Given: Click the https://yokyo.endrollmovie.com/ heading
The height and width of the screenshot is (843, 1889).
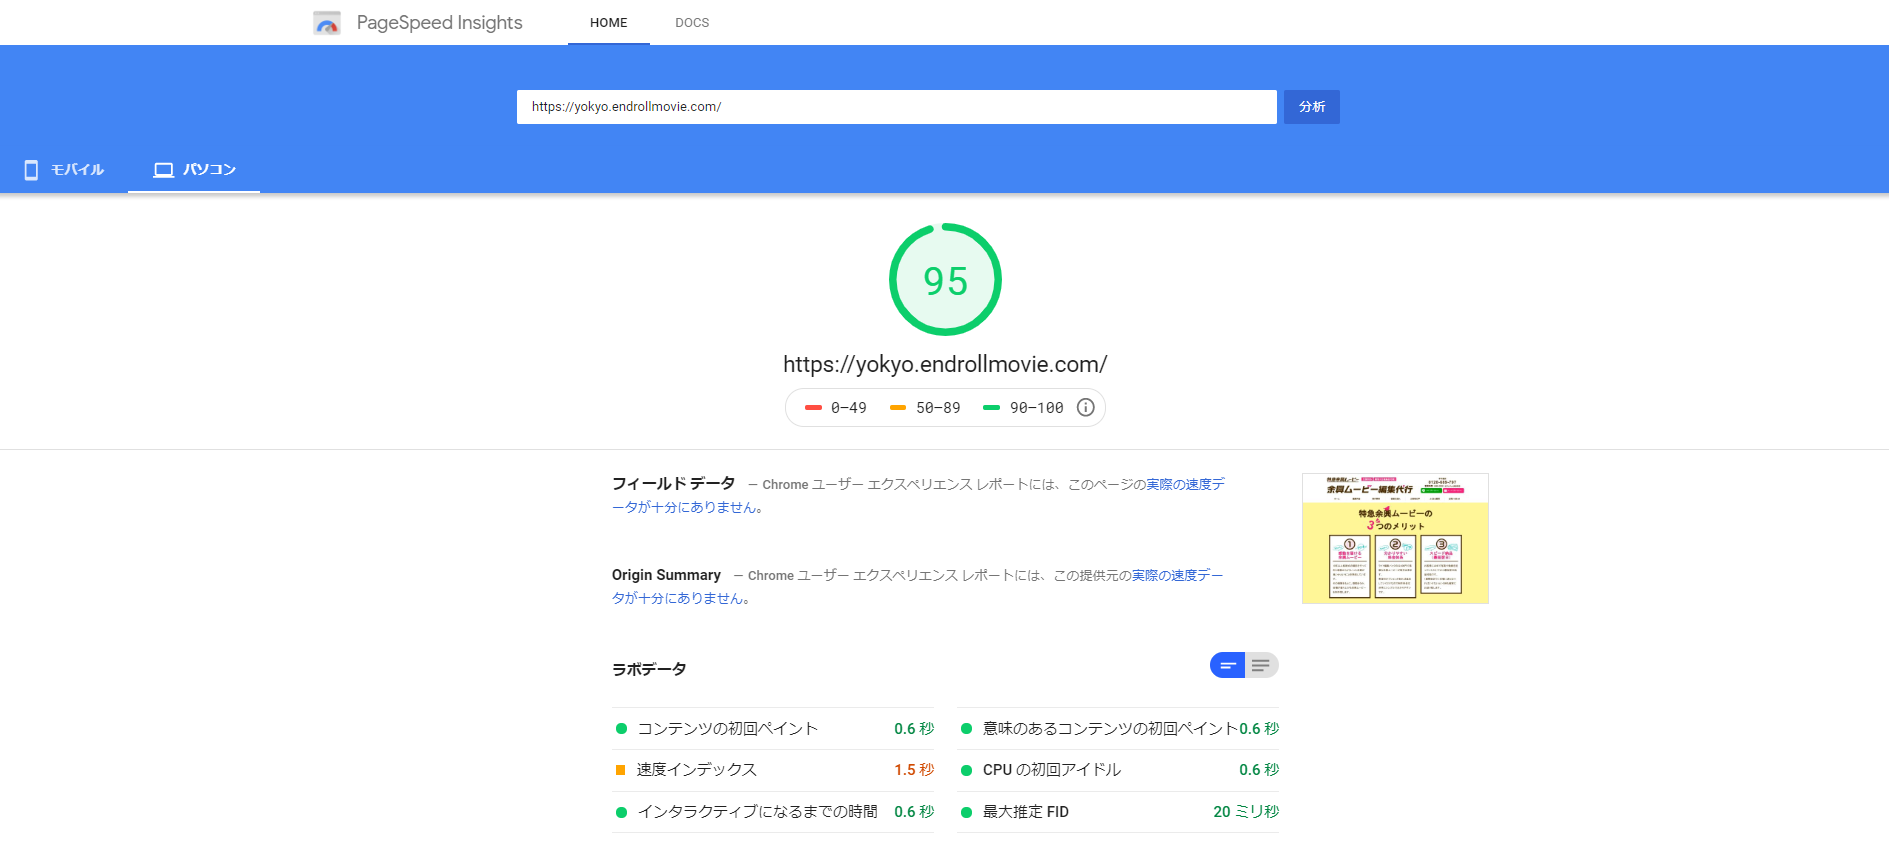Looking at the screenshot, I should click(x=945, y=364).
